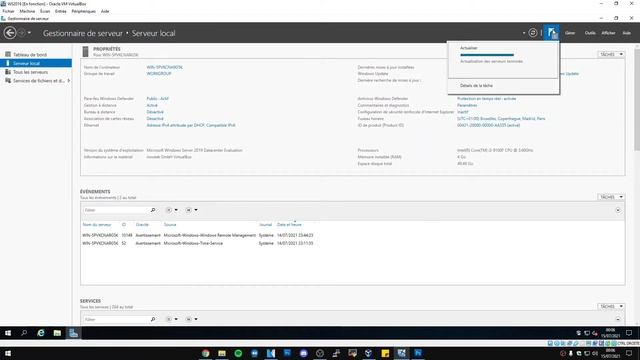
Task: Expand the Services de fichiers sidebar arrow
Action: pos(69,81)
